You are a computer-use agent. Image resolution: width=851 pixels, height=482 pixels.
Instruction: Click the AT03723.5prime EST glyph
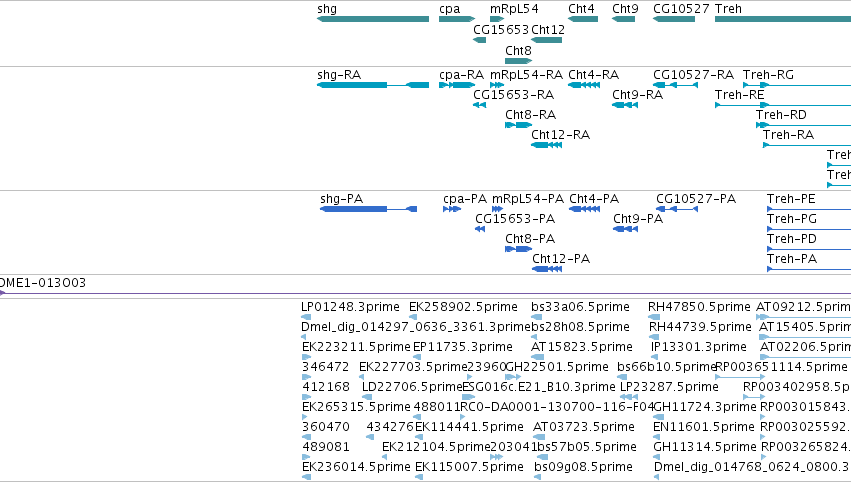coord(538,436)
